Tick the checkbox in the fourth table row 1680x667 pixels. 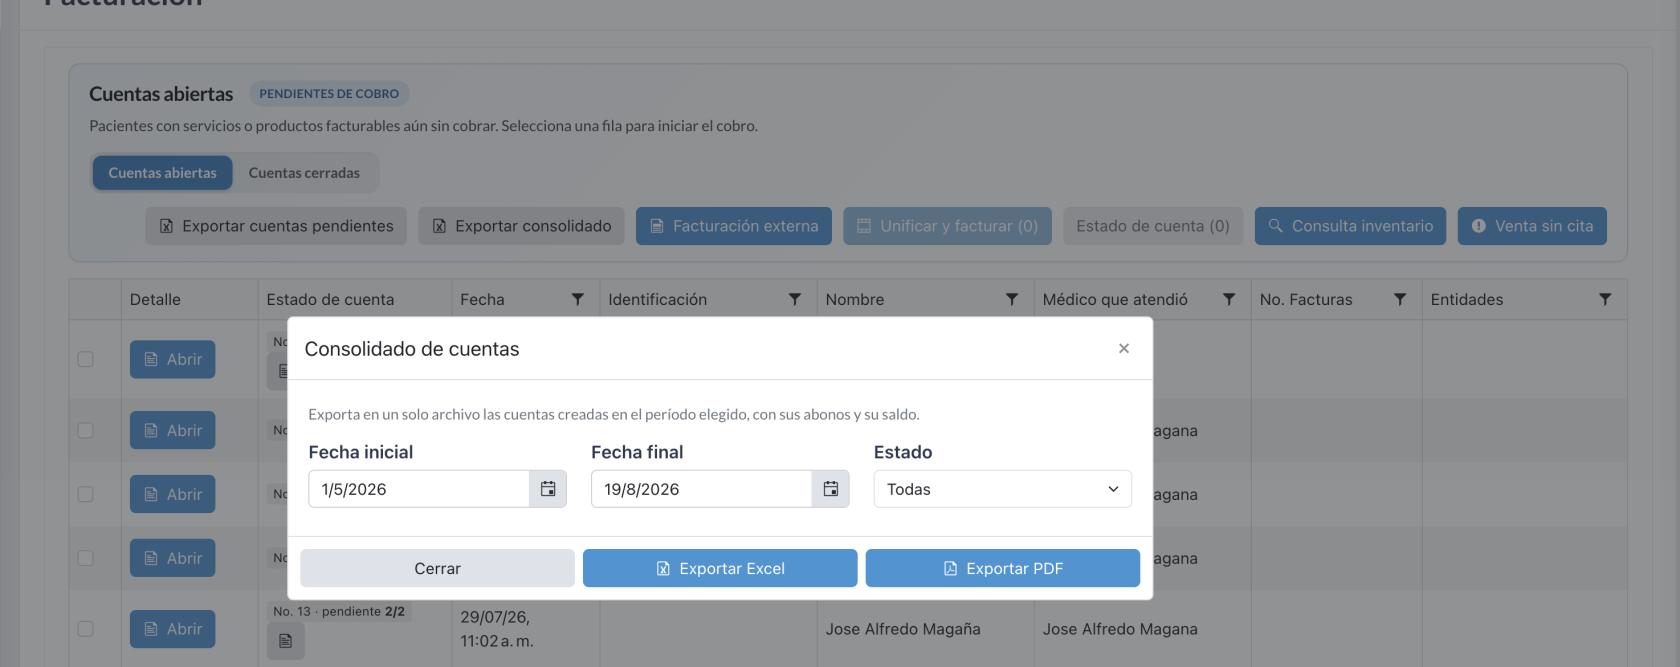[x=86, y=558]
